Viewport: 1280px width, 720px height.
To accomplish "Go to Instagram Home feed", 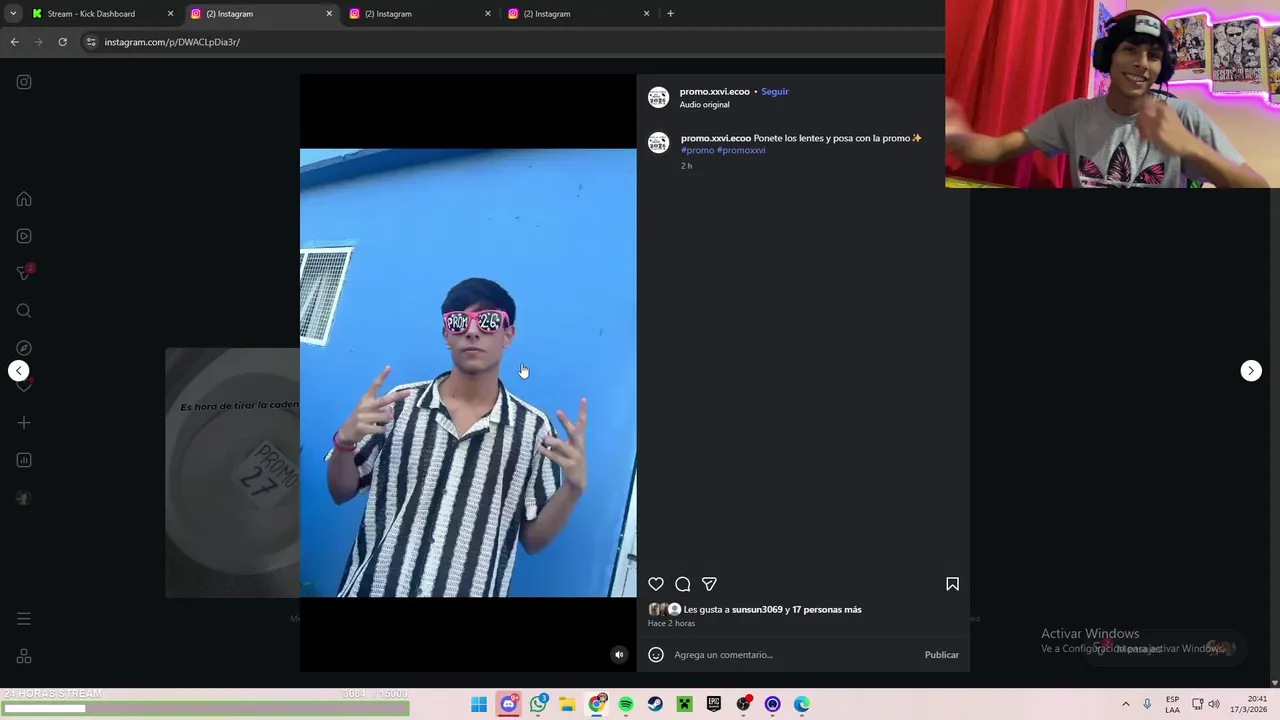I will [x=24, y=199].
